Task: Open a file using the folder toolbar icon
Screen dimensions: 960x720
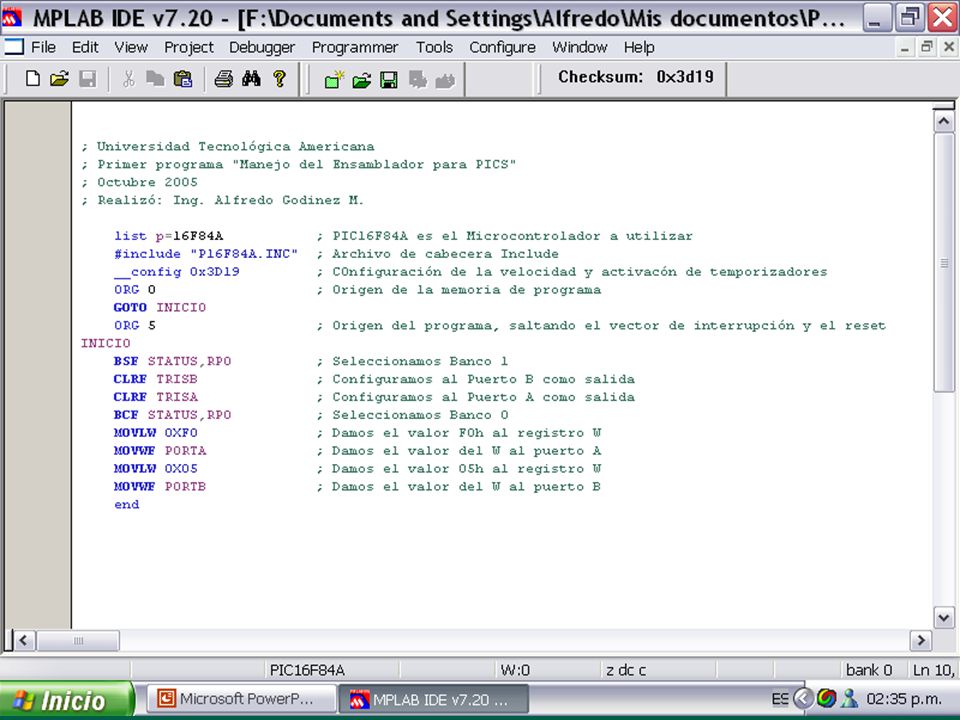Action: coord(59,78)
